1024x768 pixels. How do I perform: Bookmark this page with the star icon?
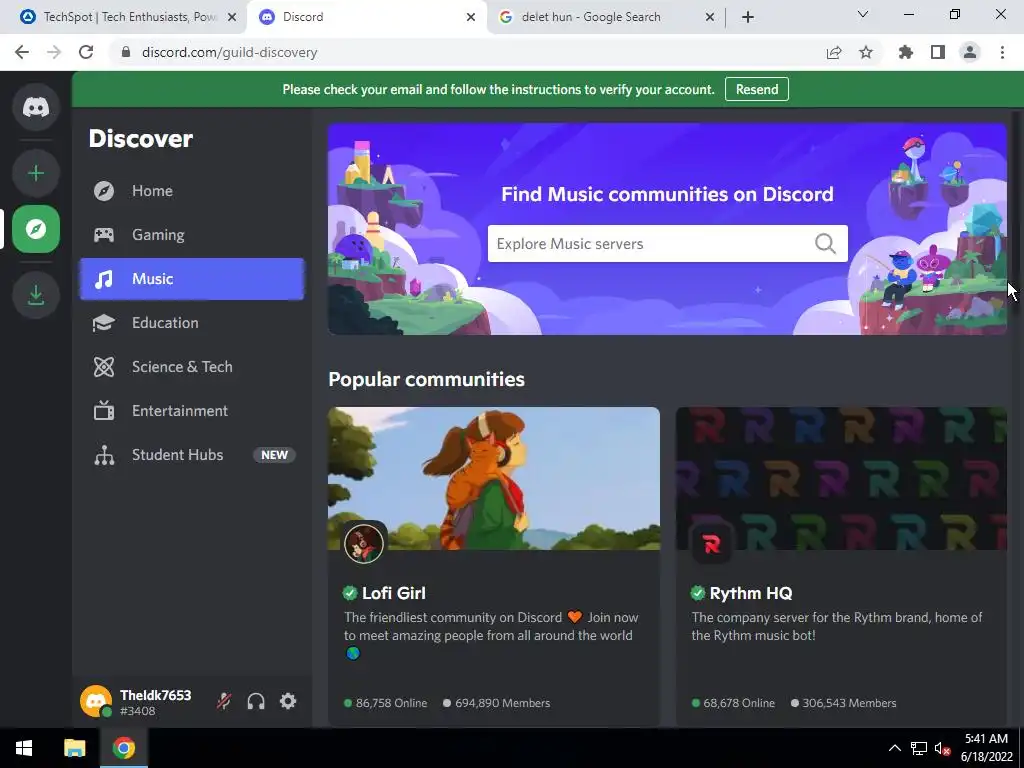[866, 52]
